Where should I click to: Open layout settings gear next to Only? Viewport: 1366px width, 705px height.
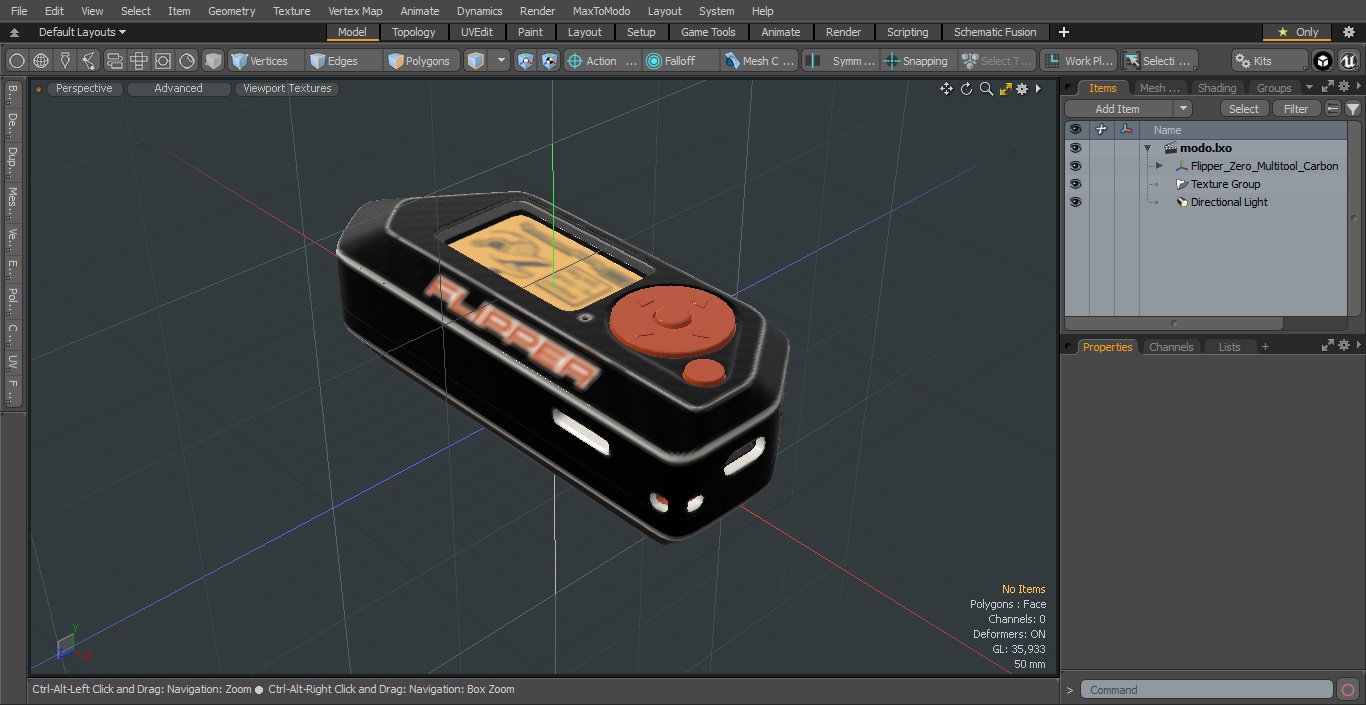[x=1348, y=32]
